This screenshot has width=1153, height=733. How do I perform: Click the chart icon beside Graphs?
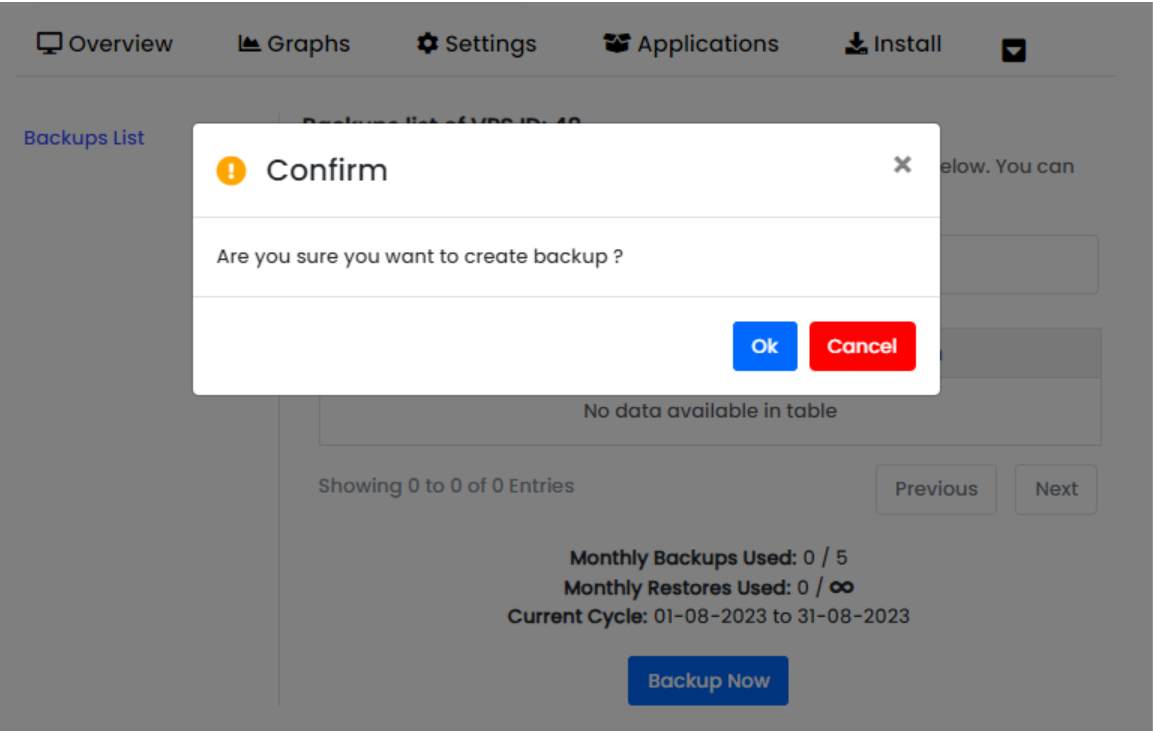pos(249,44)
